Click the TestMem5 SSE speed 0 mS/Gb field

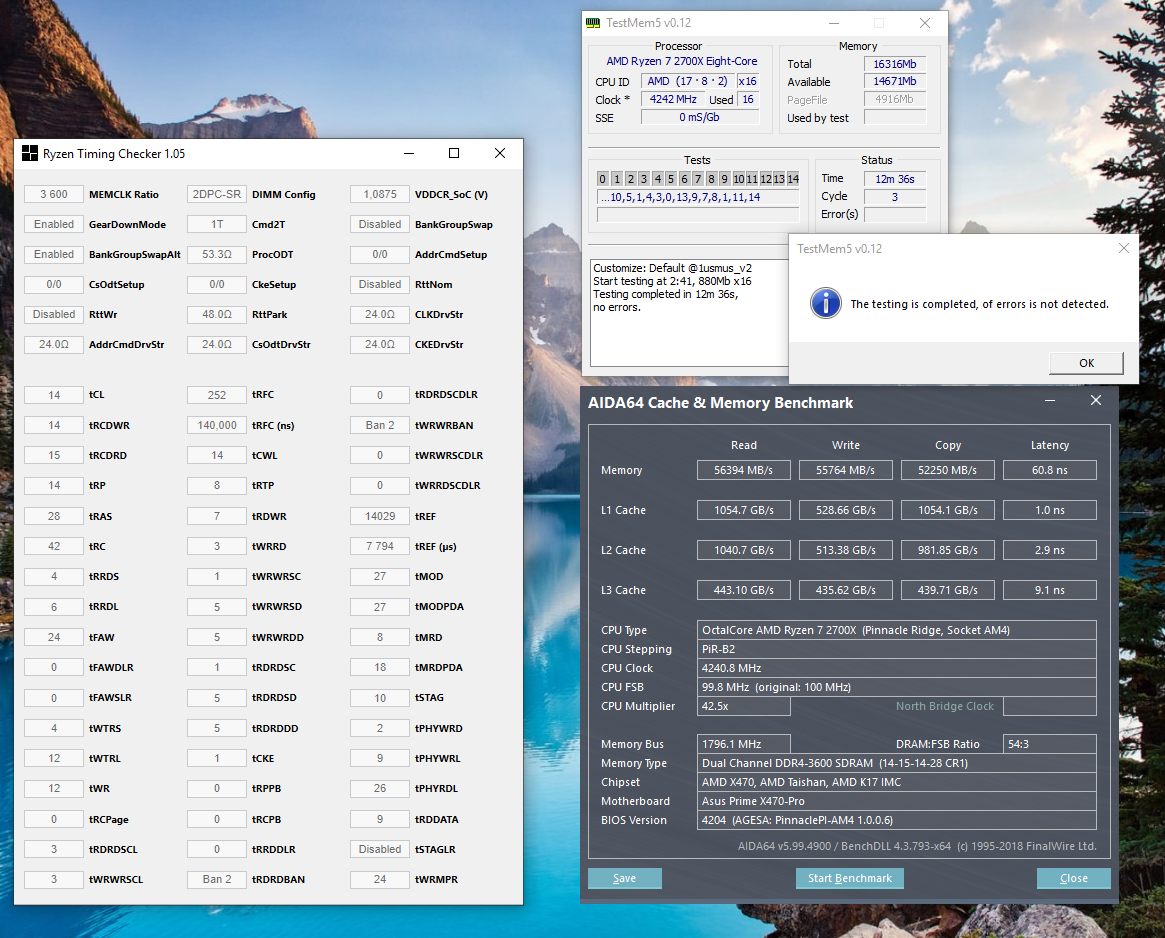tap(699, 117)
